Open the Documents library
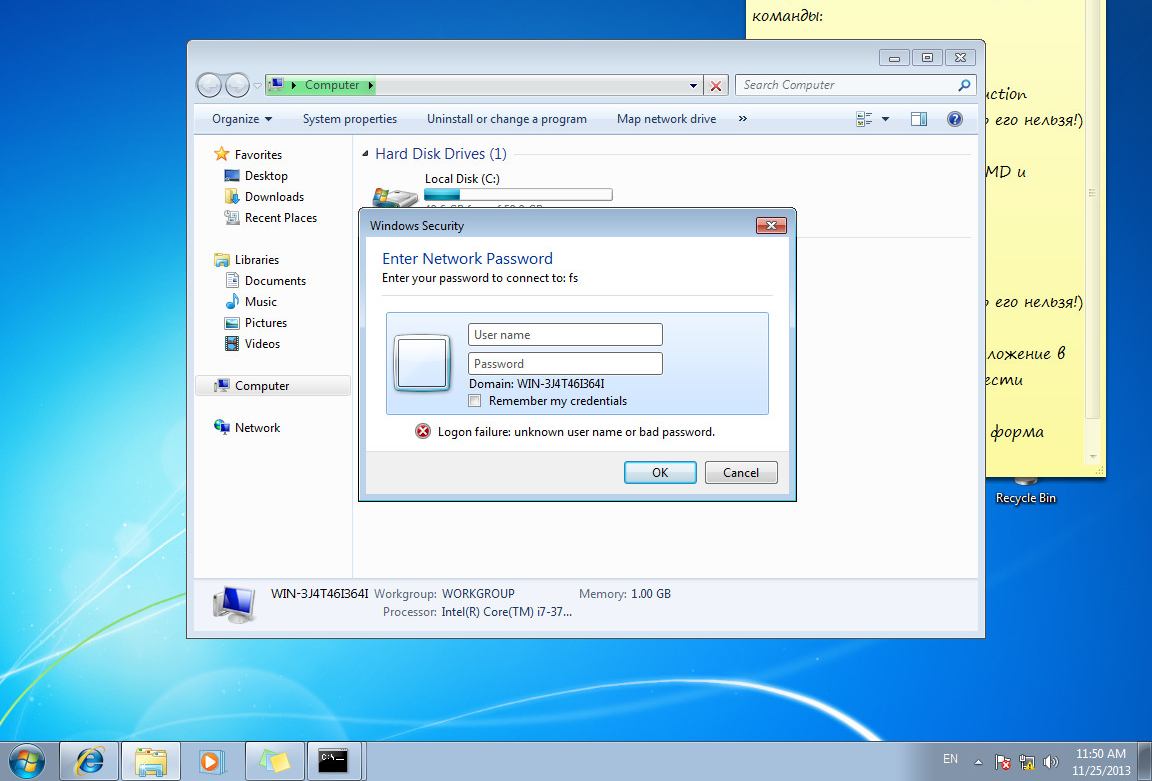This screenshot has width=1152, height=781. [275, 281]
